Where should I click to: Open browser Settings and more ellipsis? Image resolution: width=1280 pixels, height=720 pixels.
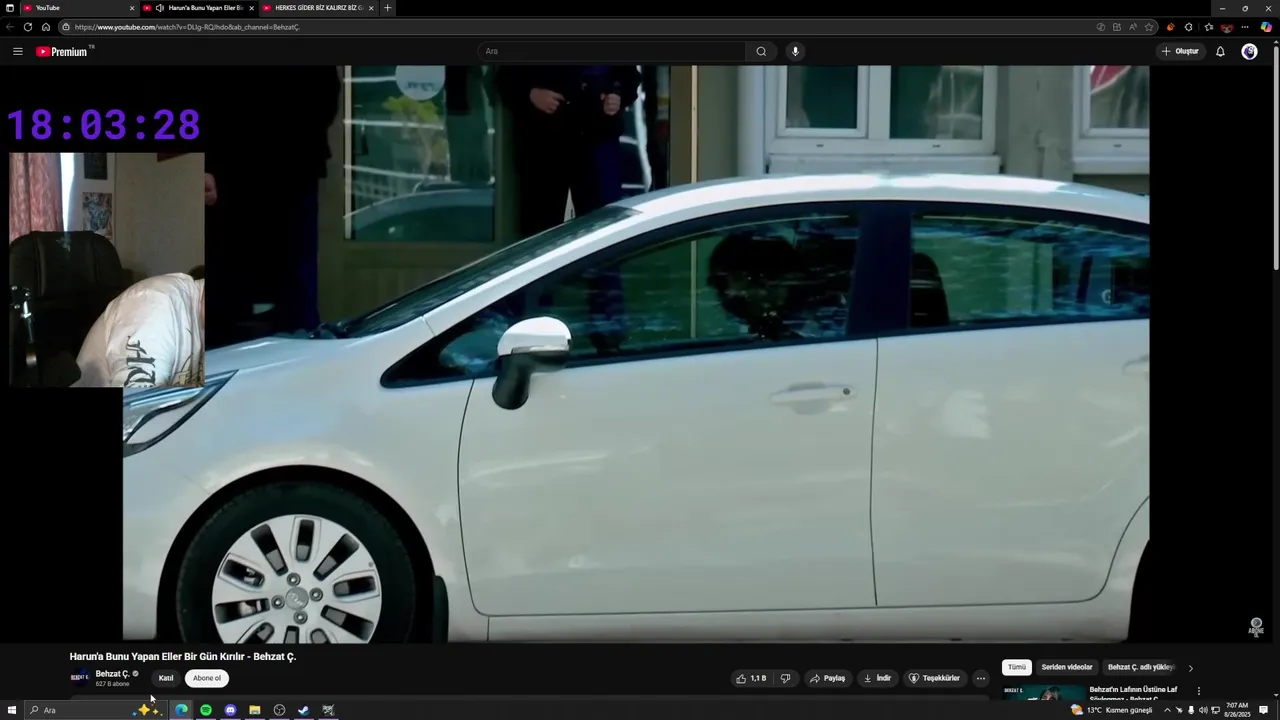pos(1245,27)
